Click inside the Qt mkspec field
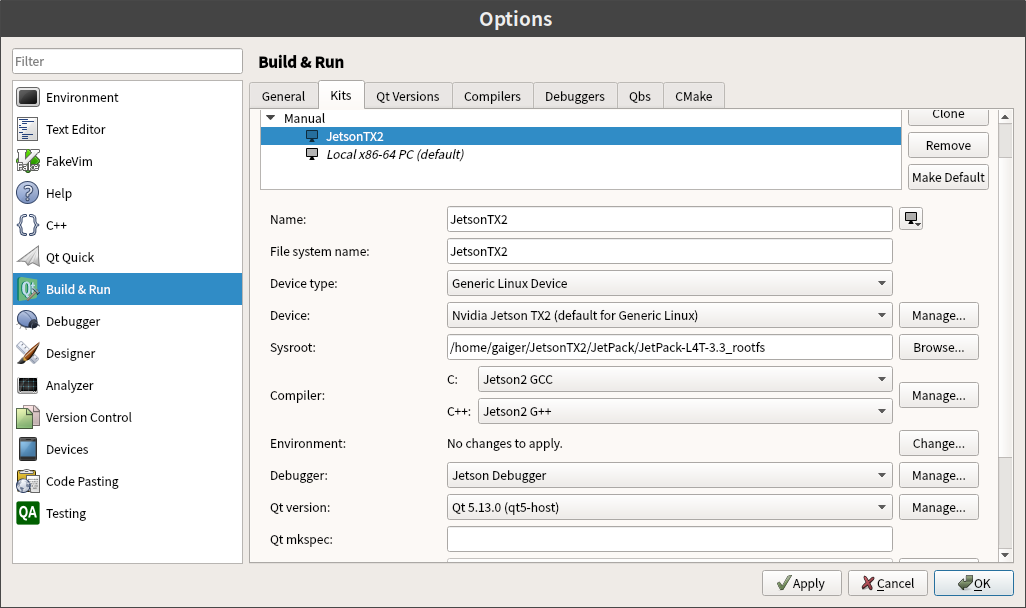This screenshot has width=1026, height=608. (x=668, y=539)
